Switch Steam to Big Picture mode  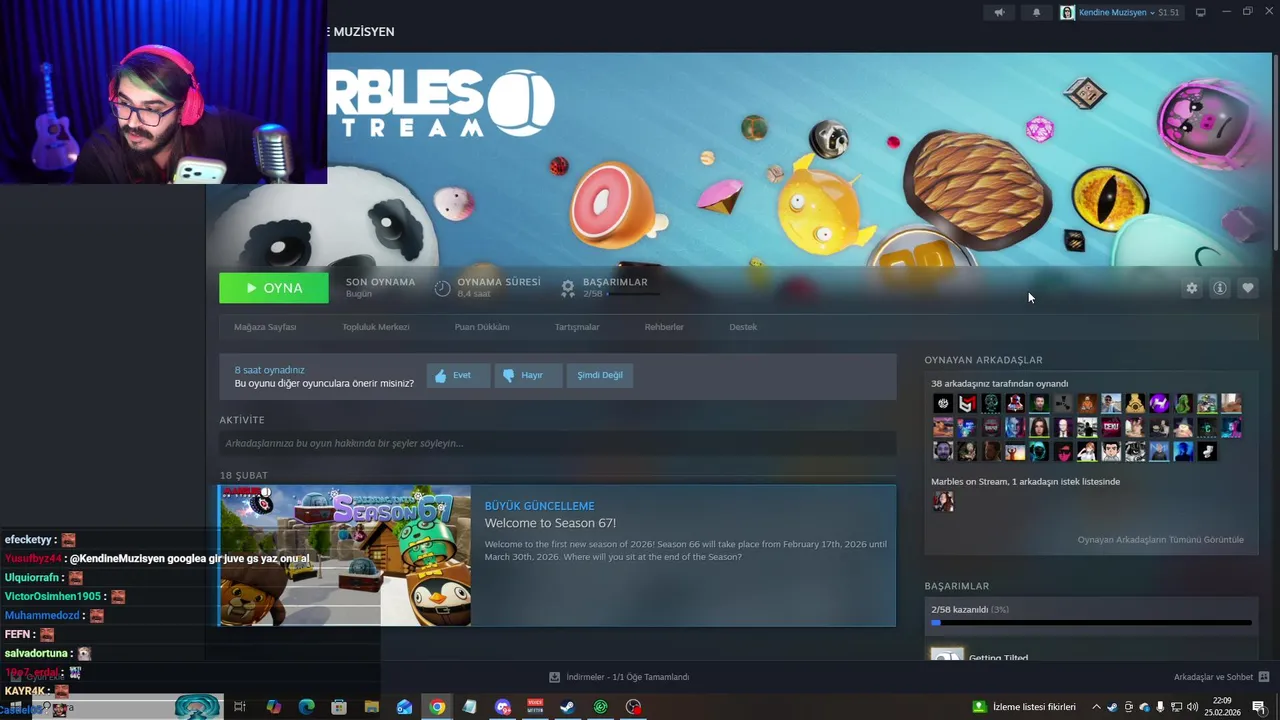pos(1201,13)
